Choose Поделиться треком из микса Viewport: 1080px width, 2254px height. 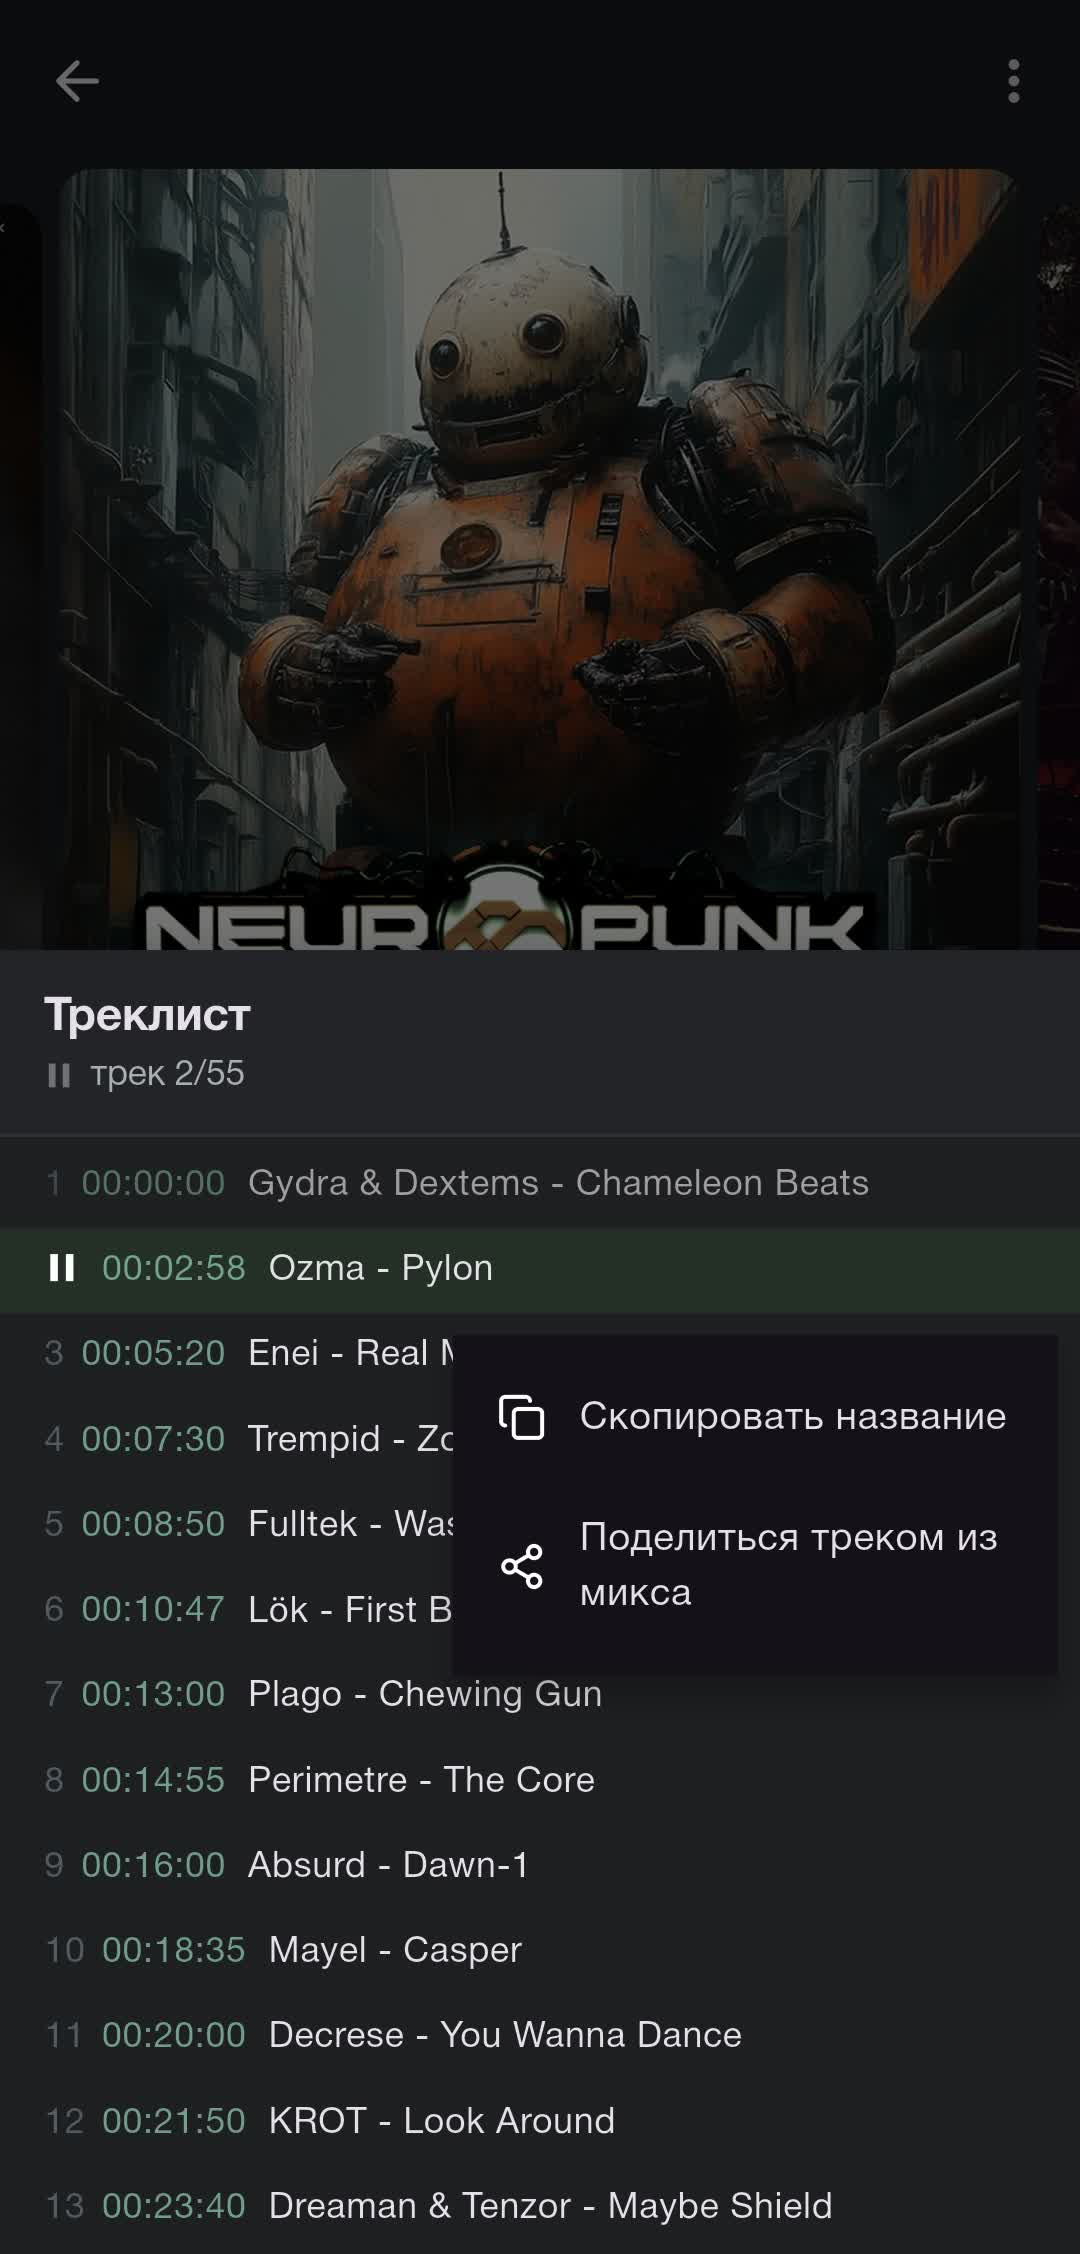click(x=755, y=1565)
